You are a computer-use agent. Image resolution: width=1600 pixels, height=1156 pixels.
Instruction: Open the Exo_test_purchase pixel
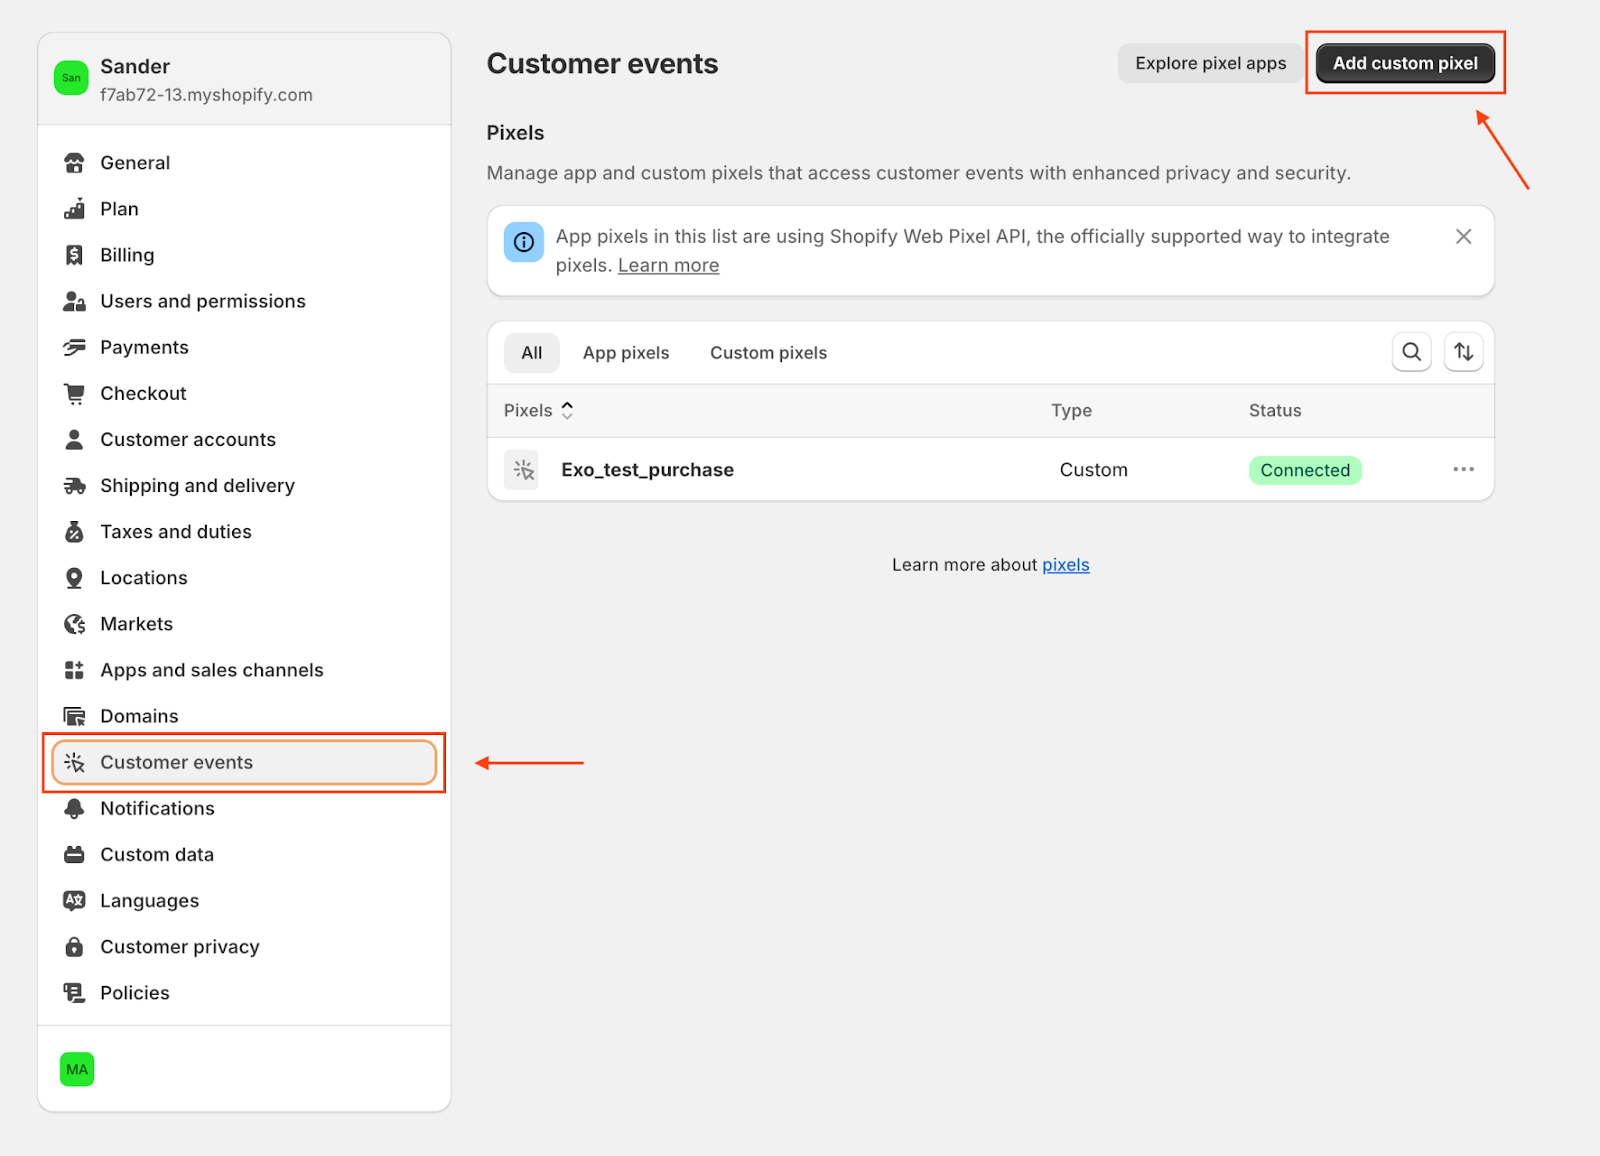tap(647, 470)
